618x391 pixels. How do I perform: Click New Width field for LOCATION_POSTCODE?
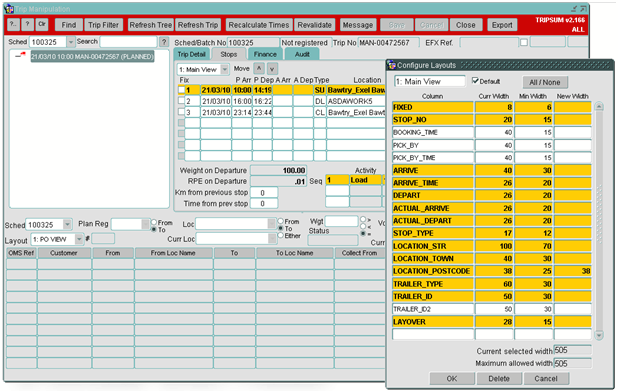click(573, 271)
